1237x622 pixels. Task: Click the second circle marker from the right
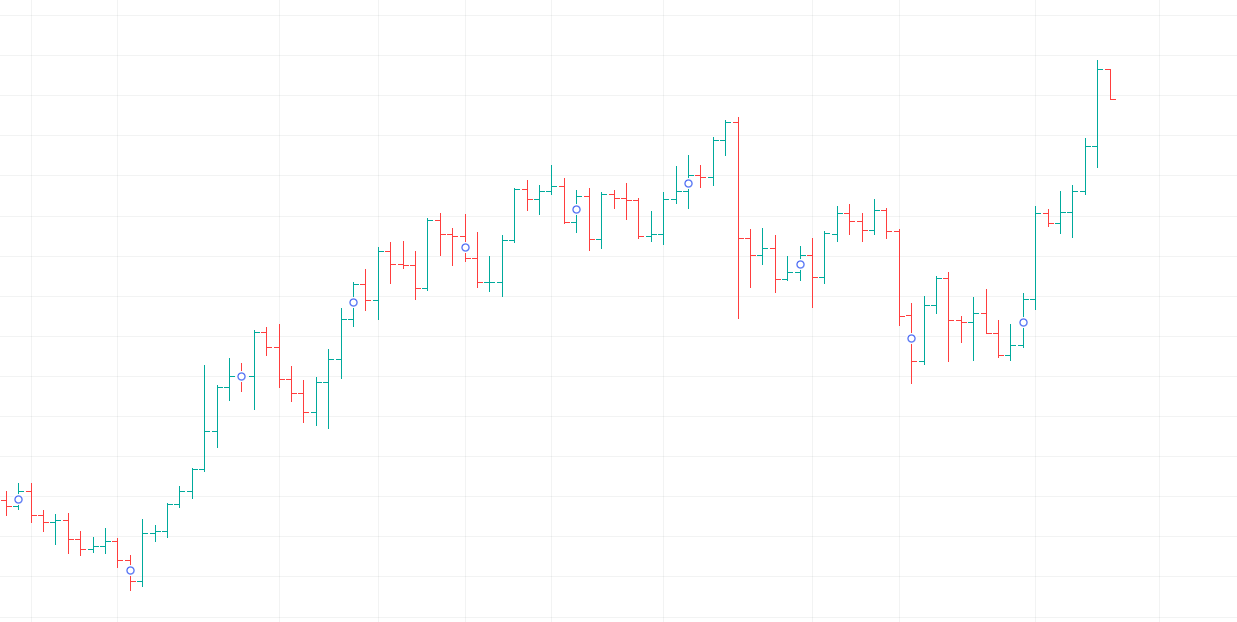pos(911,338)
